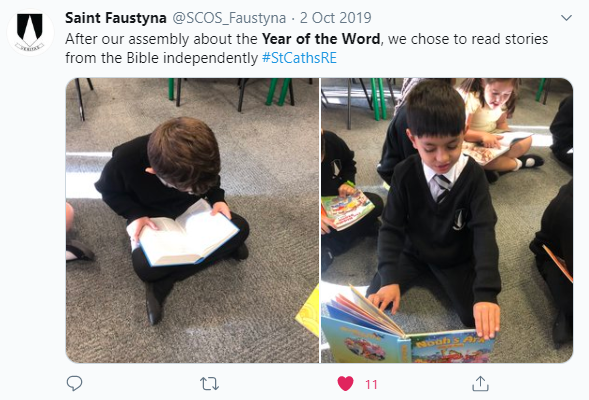The height and width of the screenshot is (400, 589).
Task: Open the 2 Oct 2019 timestamp
Action: [335, 18]
